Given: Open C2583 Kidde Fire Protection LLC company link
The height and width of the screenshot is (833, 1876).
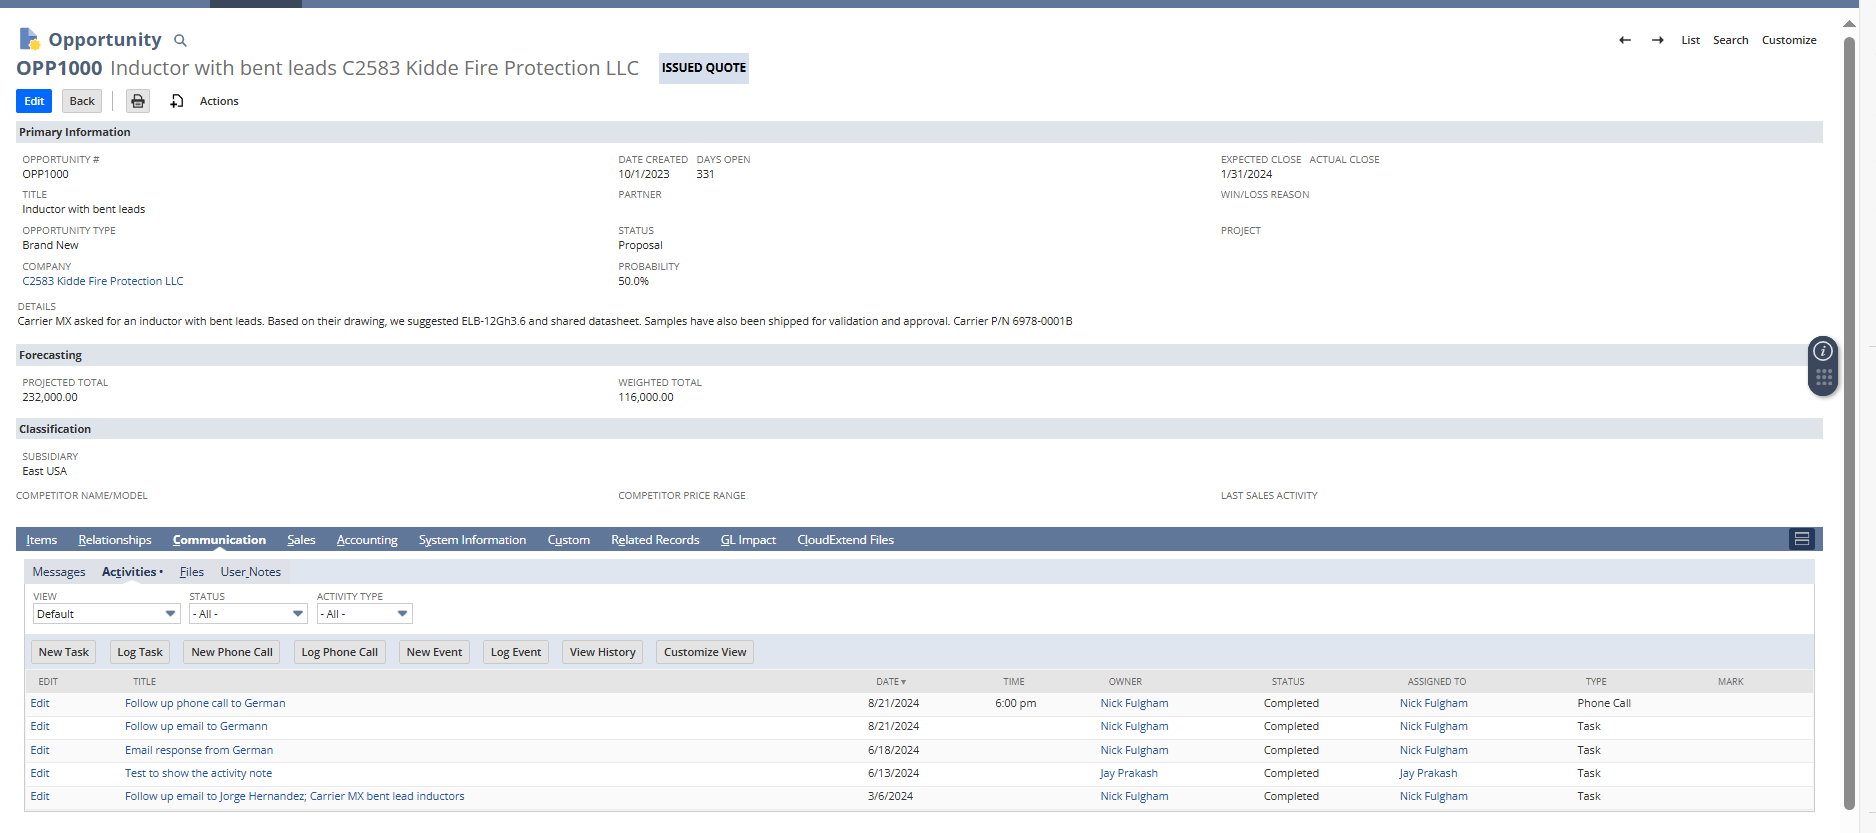Looking at the screenshot, I should coord(103,281).
